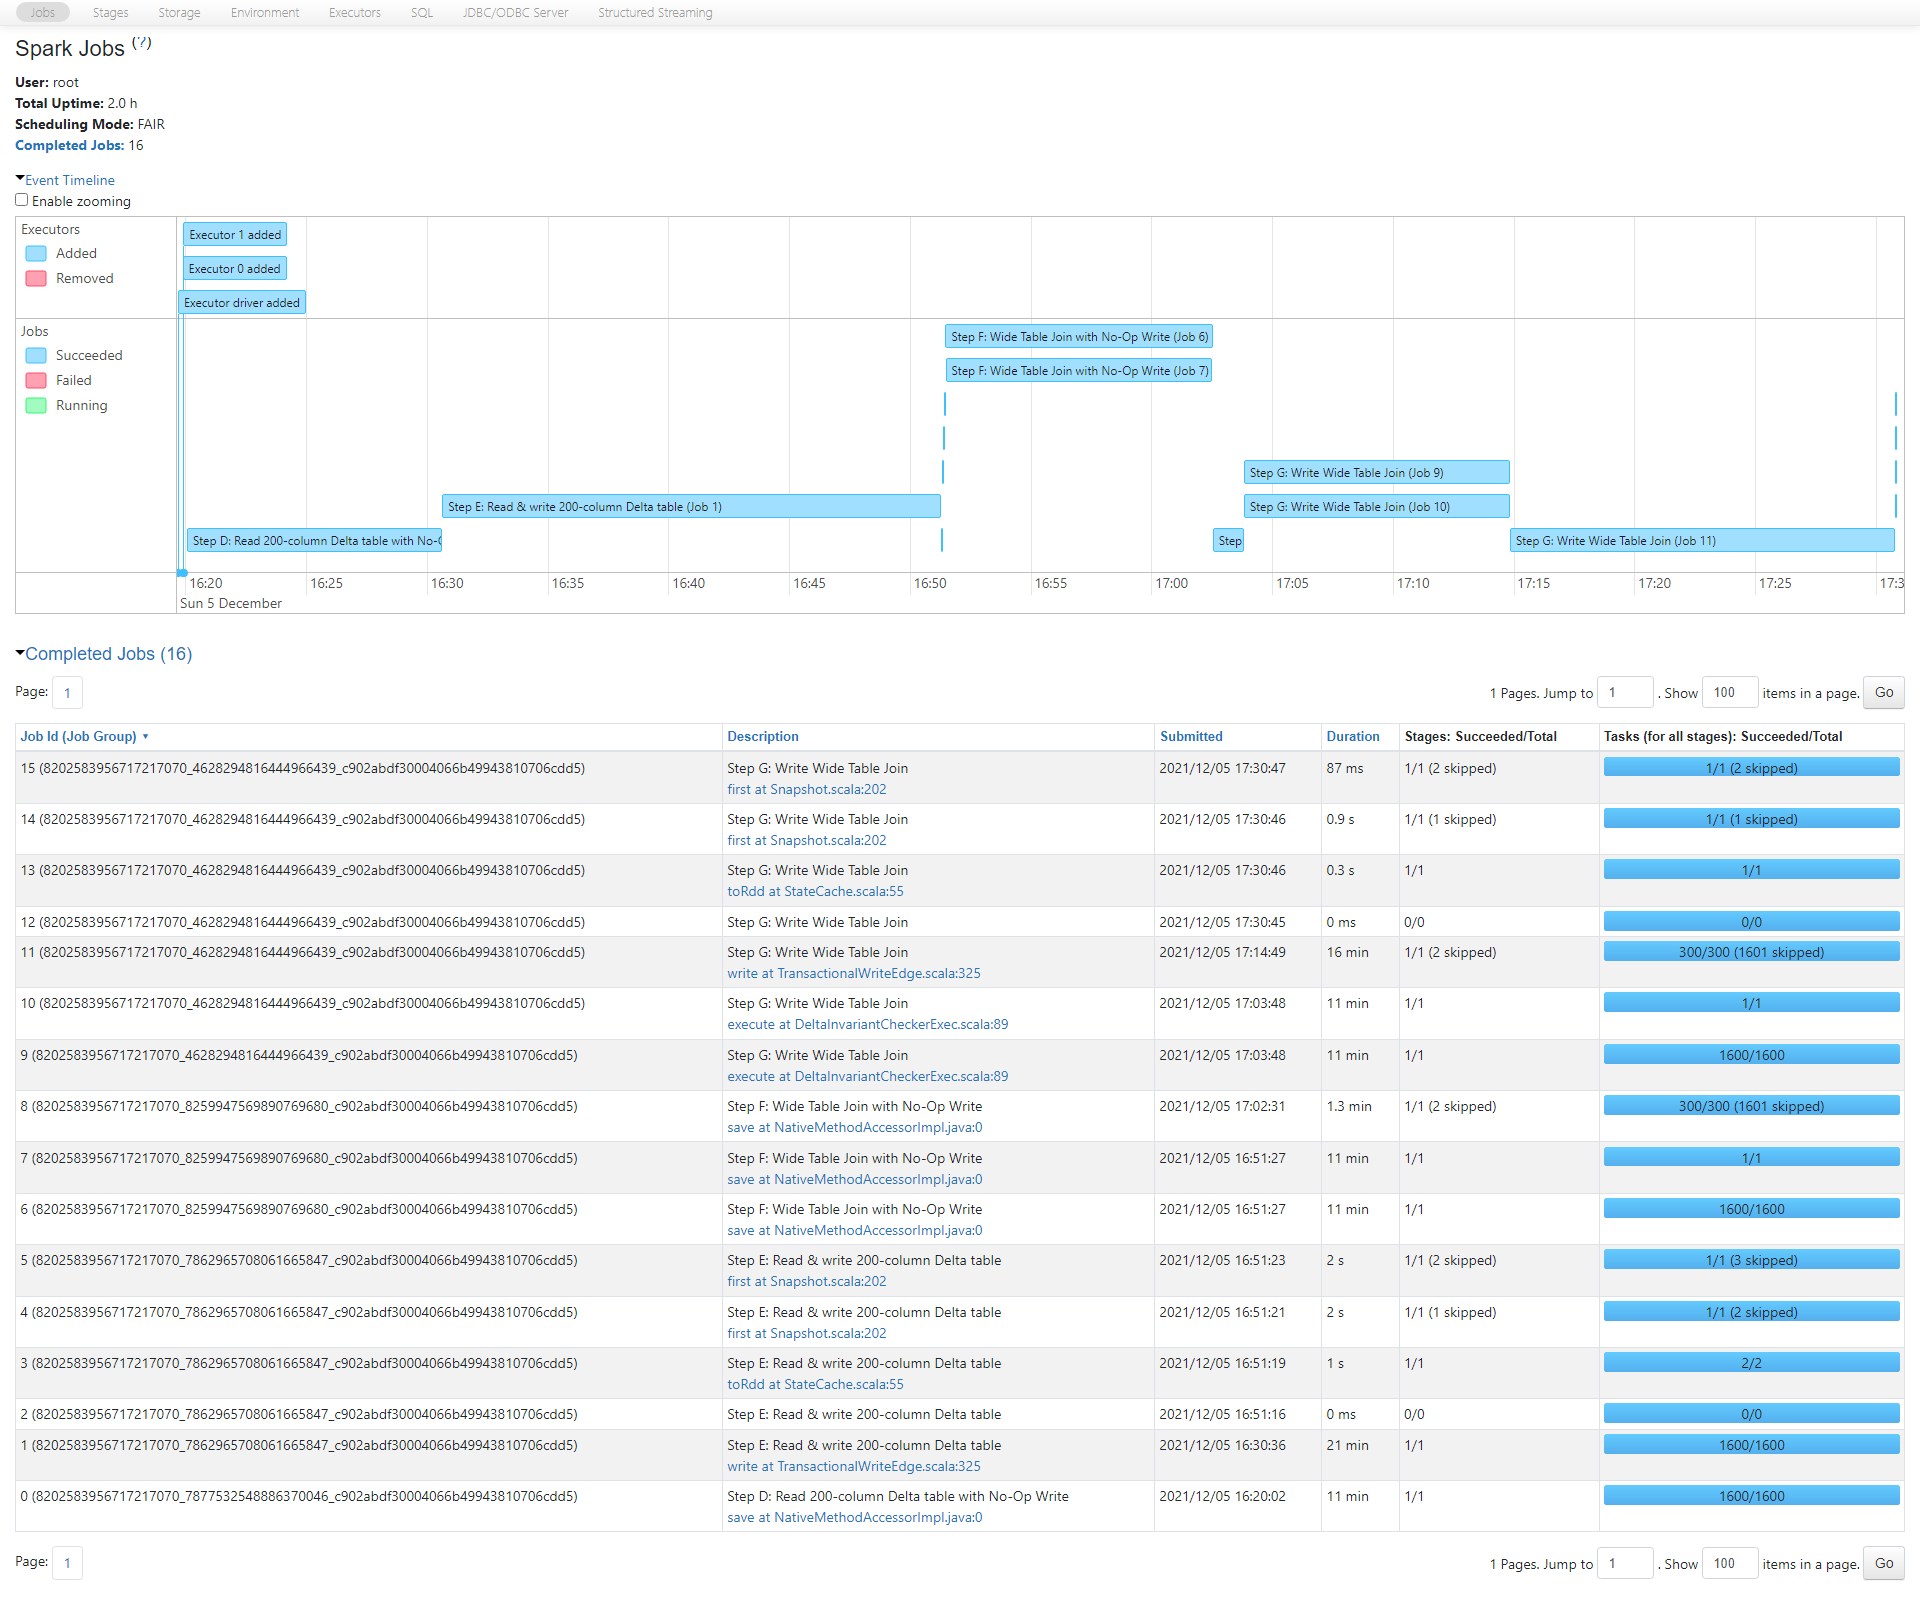The image size is (1920, 1619).
Task: Go to the Environment tab
Action: (x=265, y=13)
